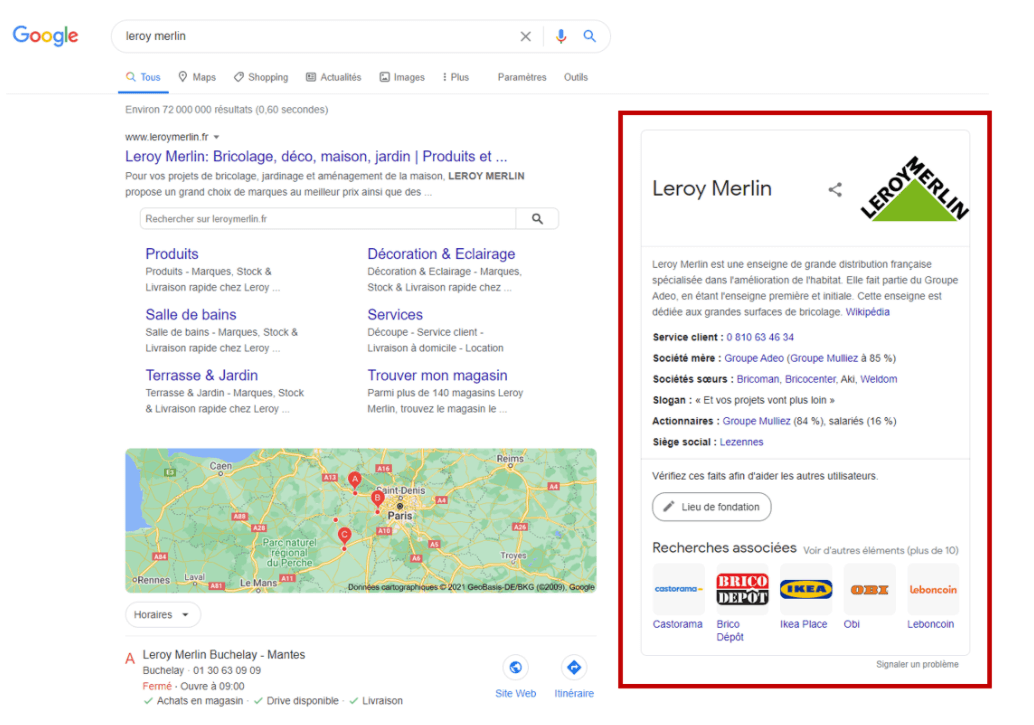Click the Paris area on the map
This screenshot has width=1034, height=725.
click(400, 515)
